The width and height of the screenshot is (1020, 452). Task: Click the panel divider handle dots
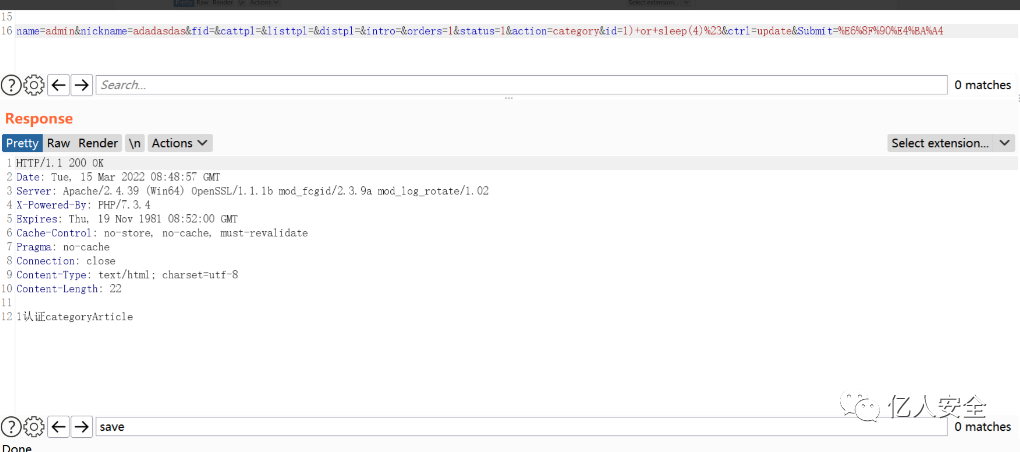coord(509,98)
